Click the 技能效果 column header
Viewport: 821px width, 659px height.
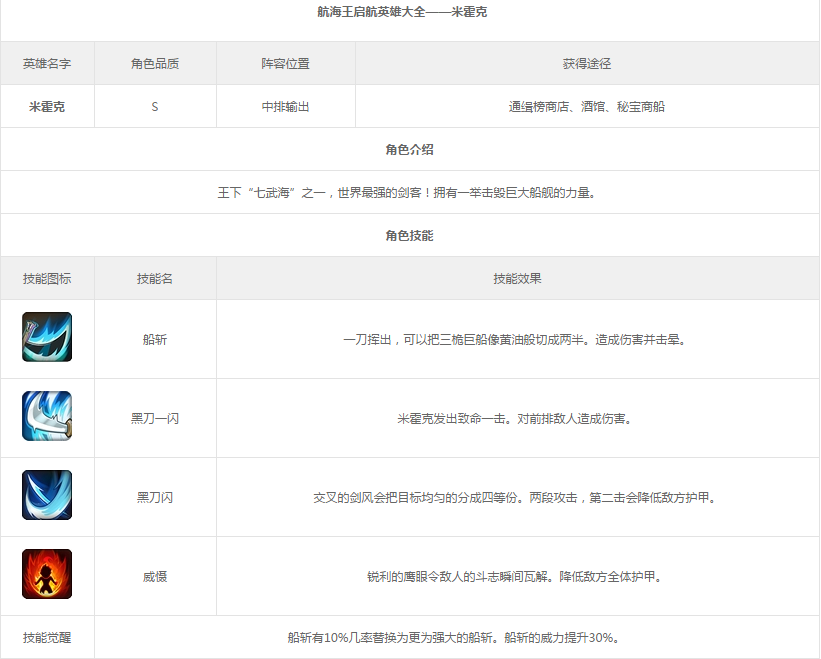517,278
